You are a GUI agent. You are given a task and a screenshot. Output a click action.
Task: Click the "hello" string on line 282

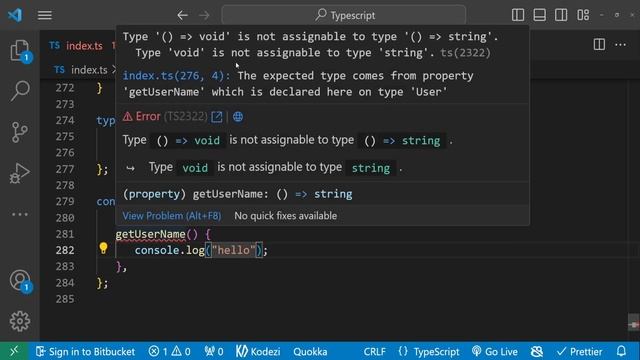tap(233, 250)
